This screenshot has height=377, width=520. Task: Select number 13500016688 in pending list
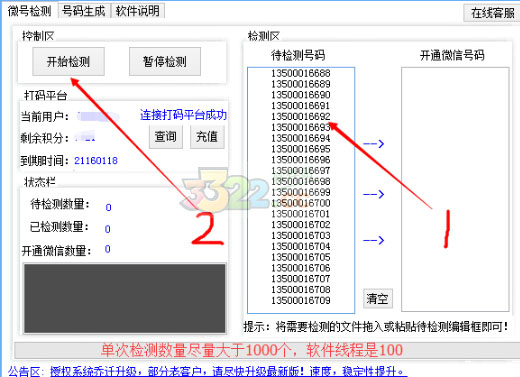click(x=301, y=73)
